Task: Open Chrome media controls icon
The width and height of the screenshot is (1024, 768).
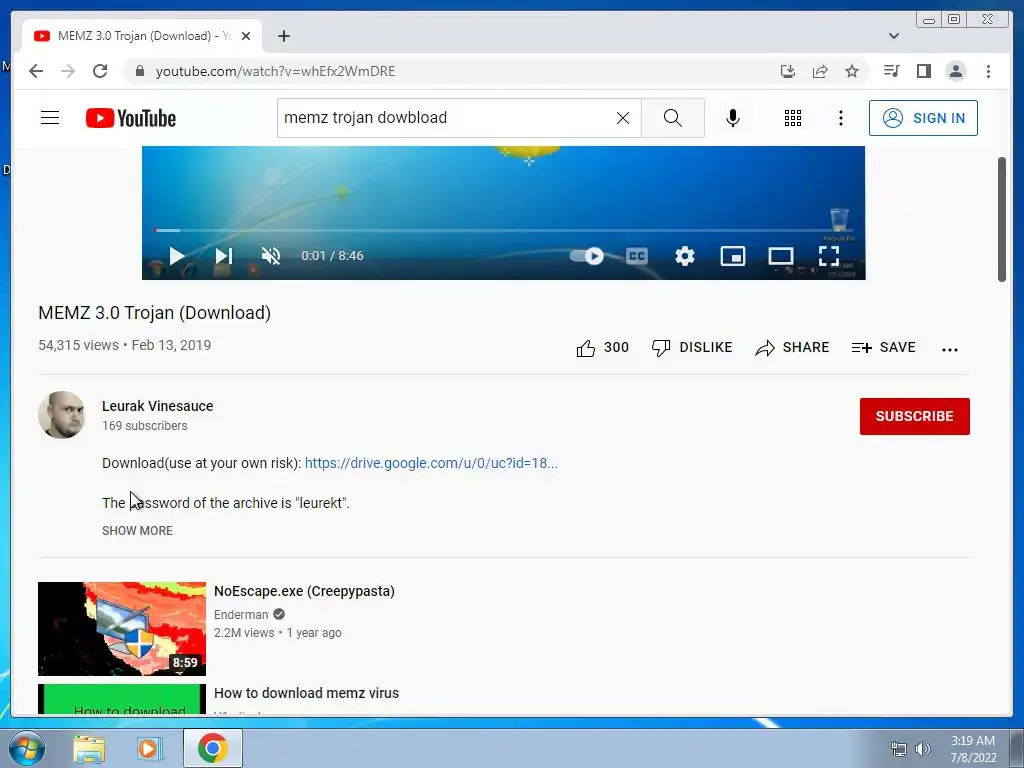Action: pos(891,71)
